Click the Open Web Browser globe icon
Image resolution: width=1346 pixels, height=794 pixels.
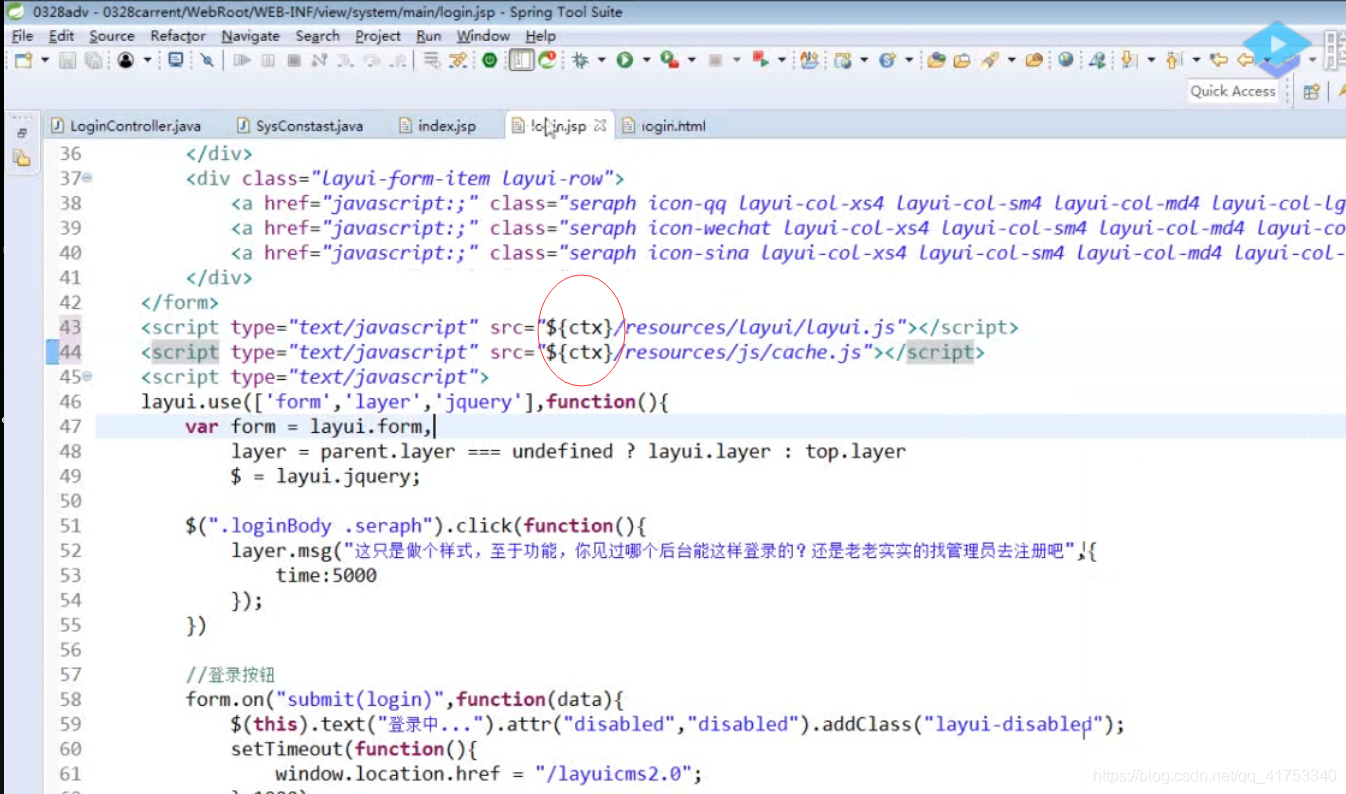point(1066,60)
